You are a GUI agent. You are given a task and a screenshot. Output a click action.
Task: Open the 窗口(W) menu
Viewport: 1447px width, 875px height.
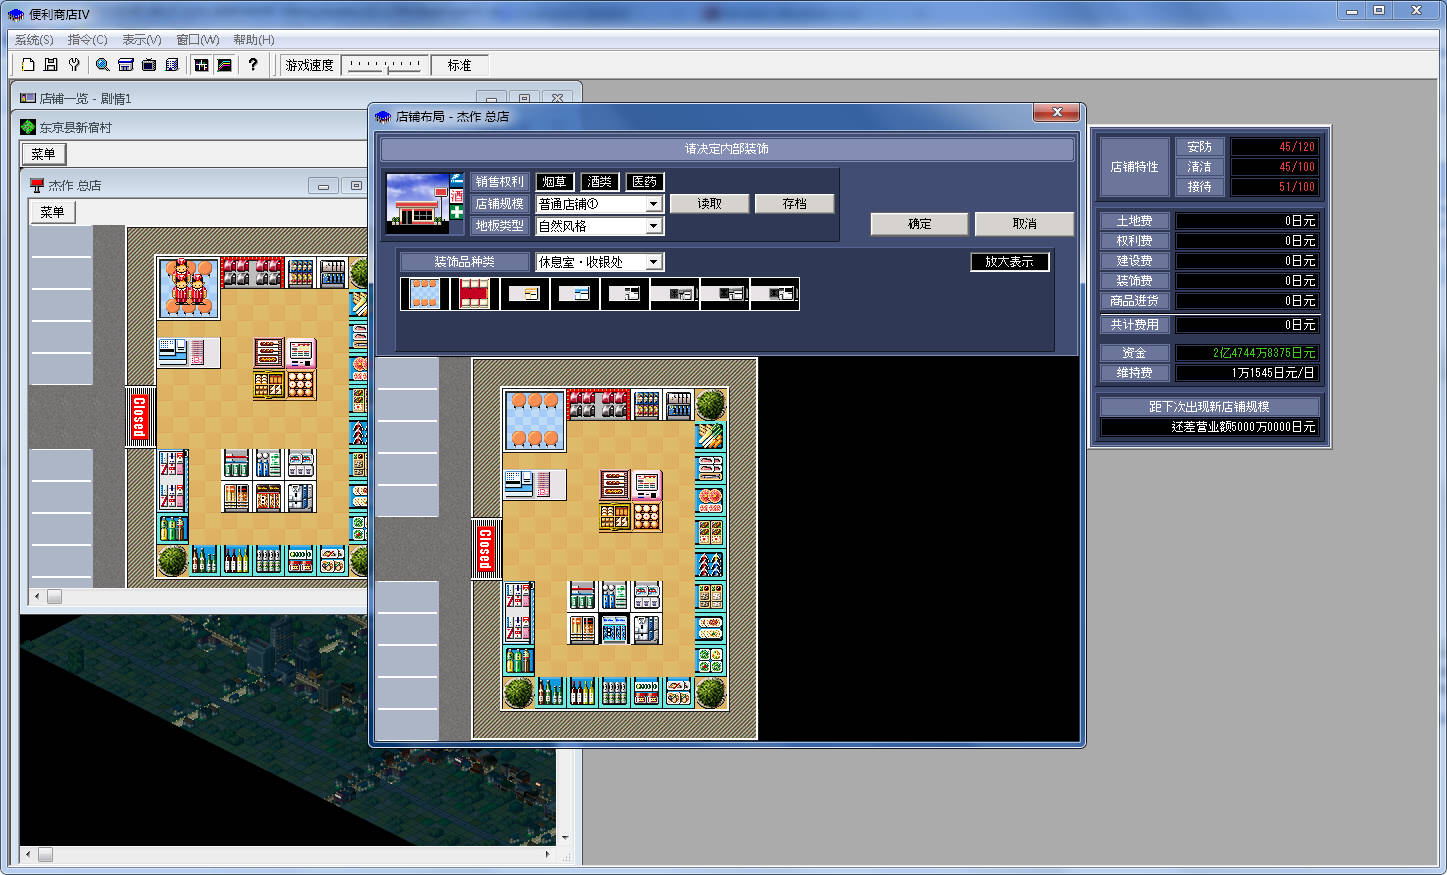click(x=197, y=40)
